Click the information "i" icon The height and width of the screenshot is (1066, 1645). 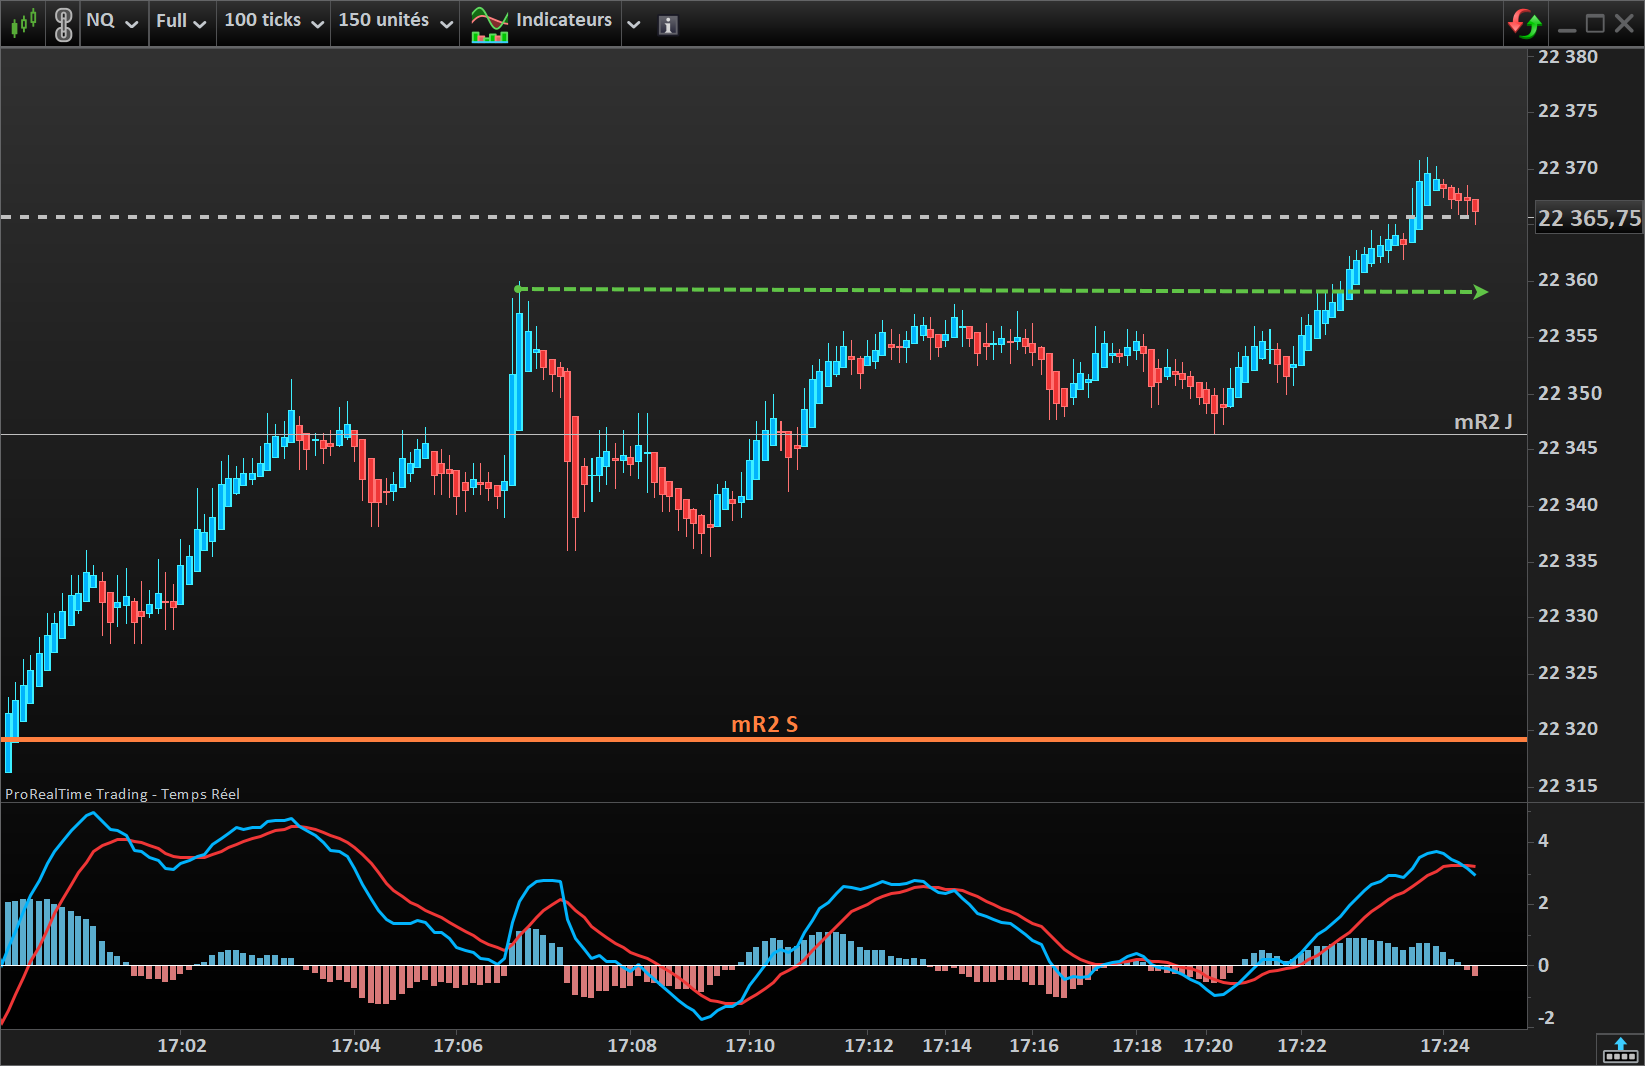click(x=668, y=25)
